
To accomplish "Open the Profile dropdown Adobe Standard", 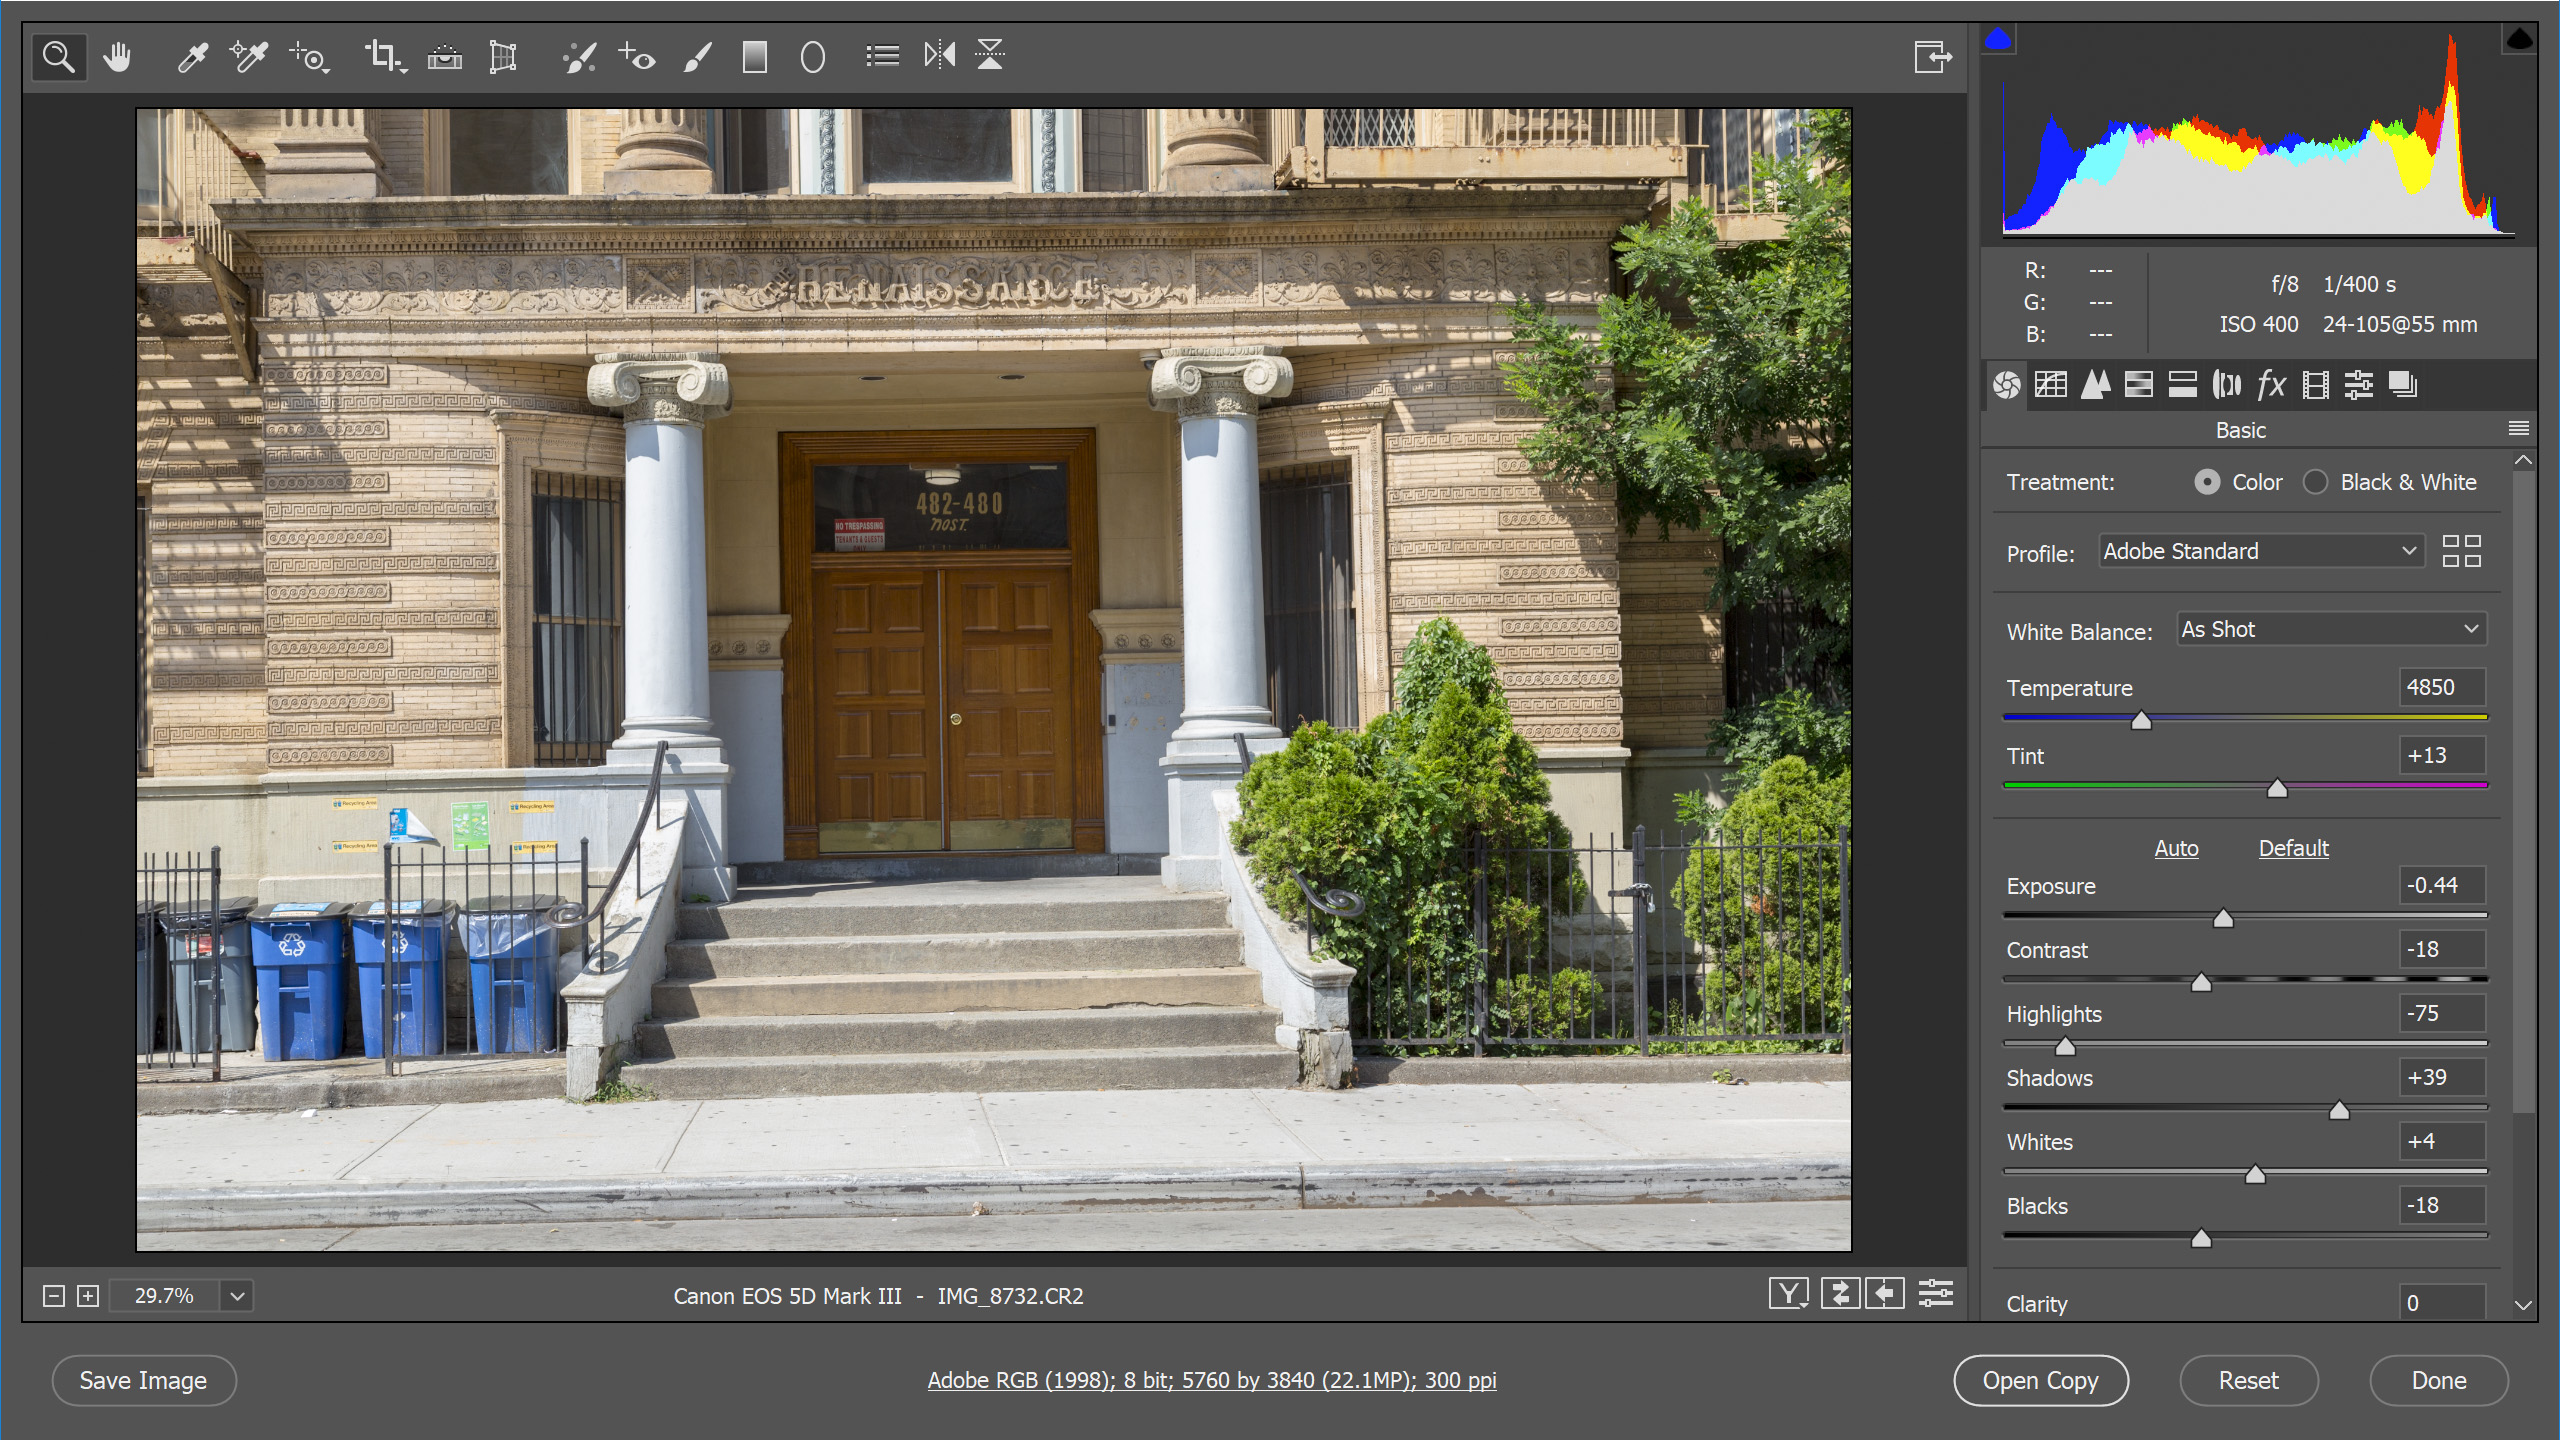I will (2261, 551).
